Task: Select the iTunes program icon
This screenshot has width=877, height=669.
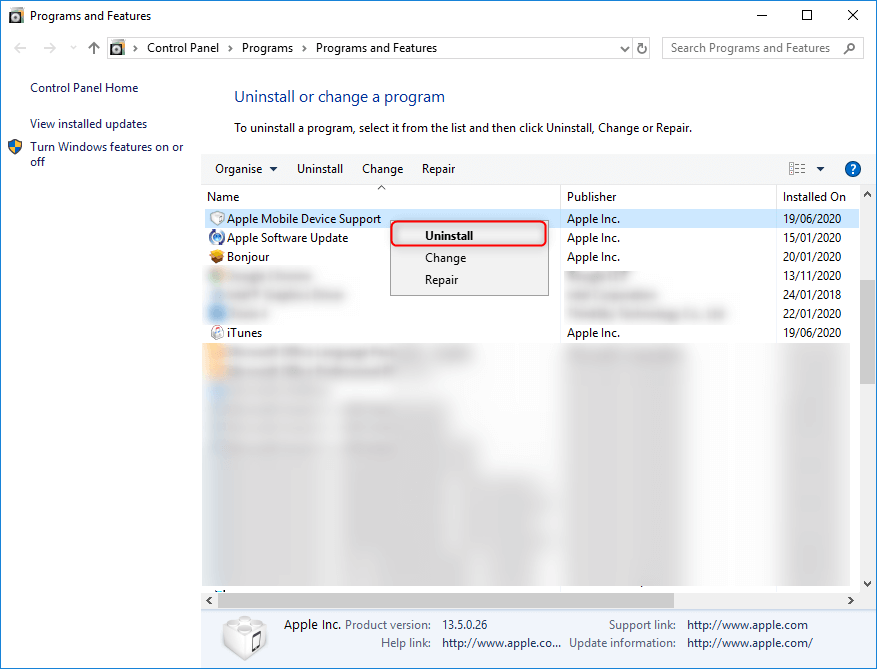Action: (216, 333)
